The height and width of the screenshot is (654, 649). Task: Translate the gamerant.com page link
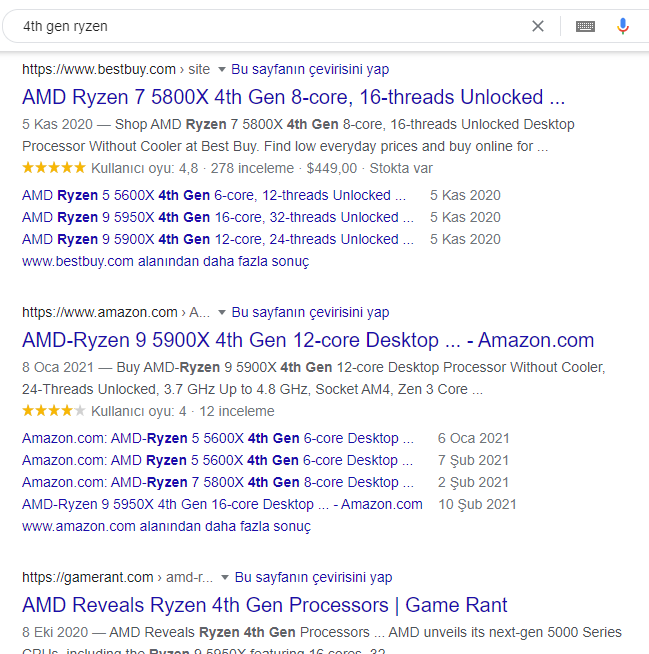coord(313,577)
